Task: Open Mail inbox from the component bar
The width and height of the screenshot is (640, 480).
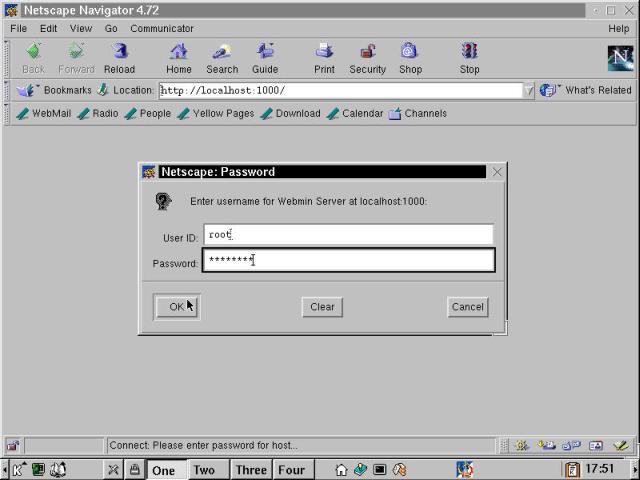Action: pyautogui.click(x=547, y=445)
